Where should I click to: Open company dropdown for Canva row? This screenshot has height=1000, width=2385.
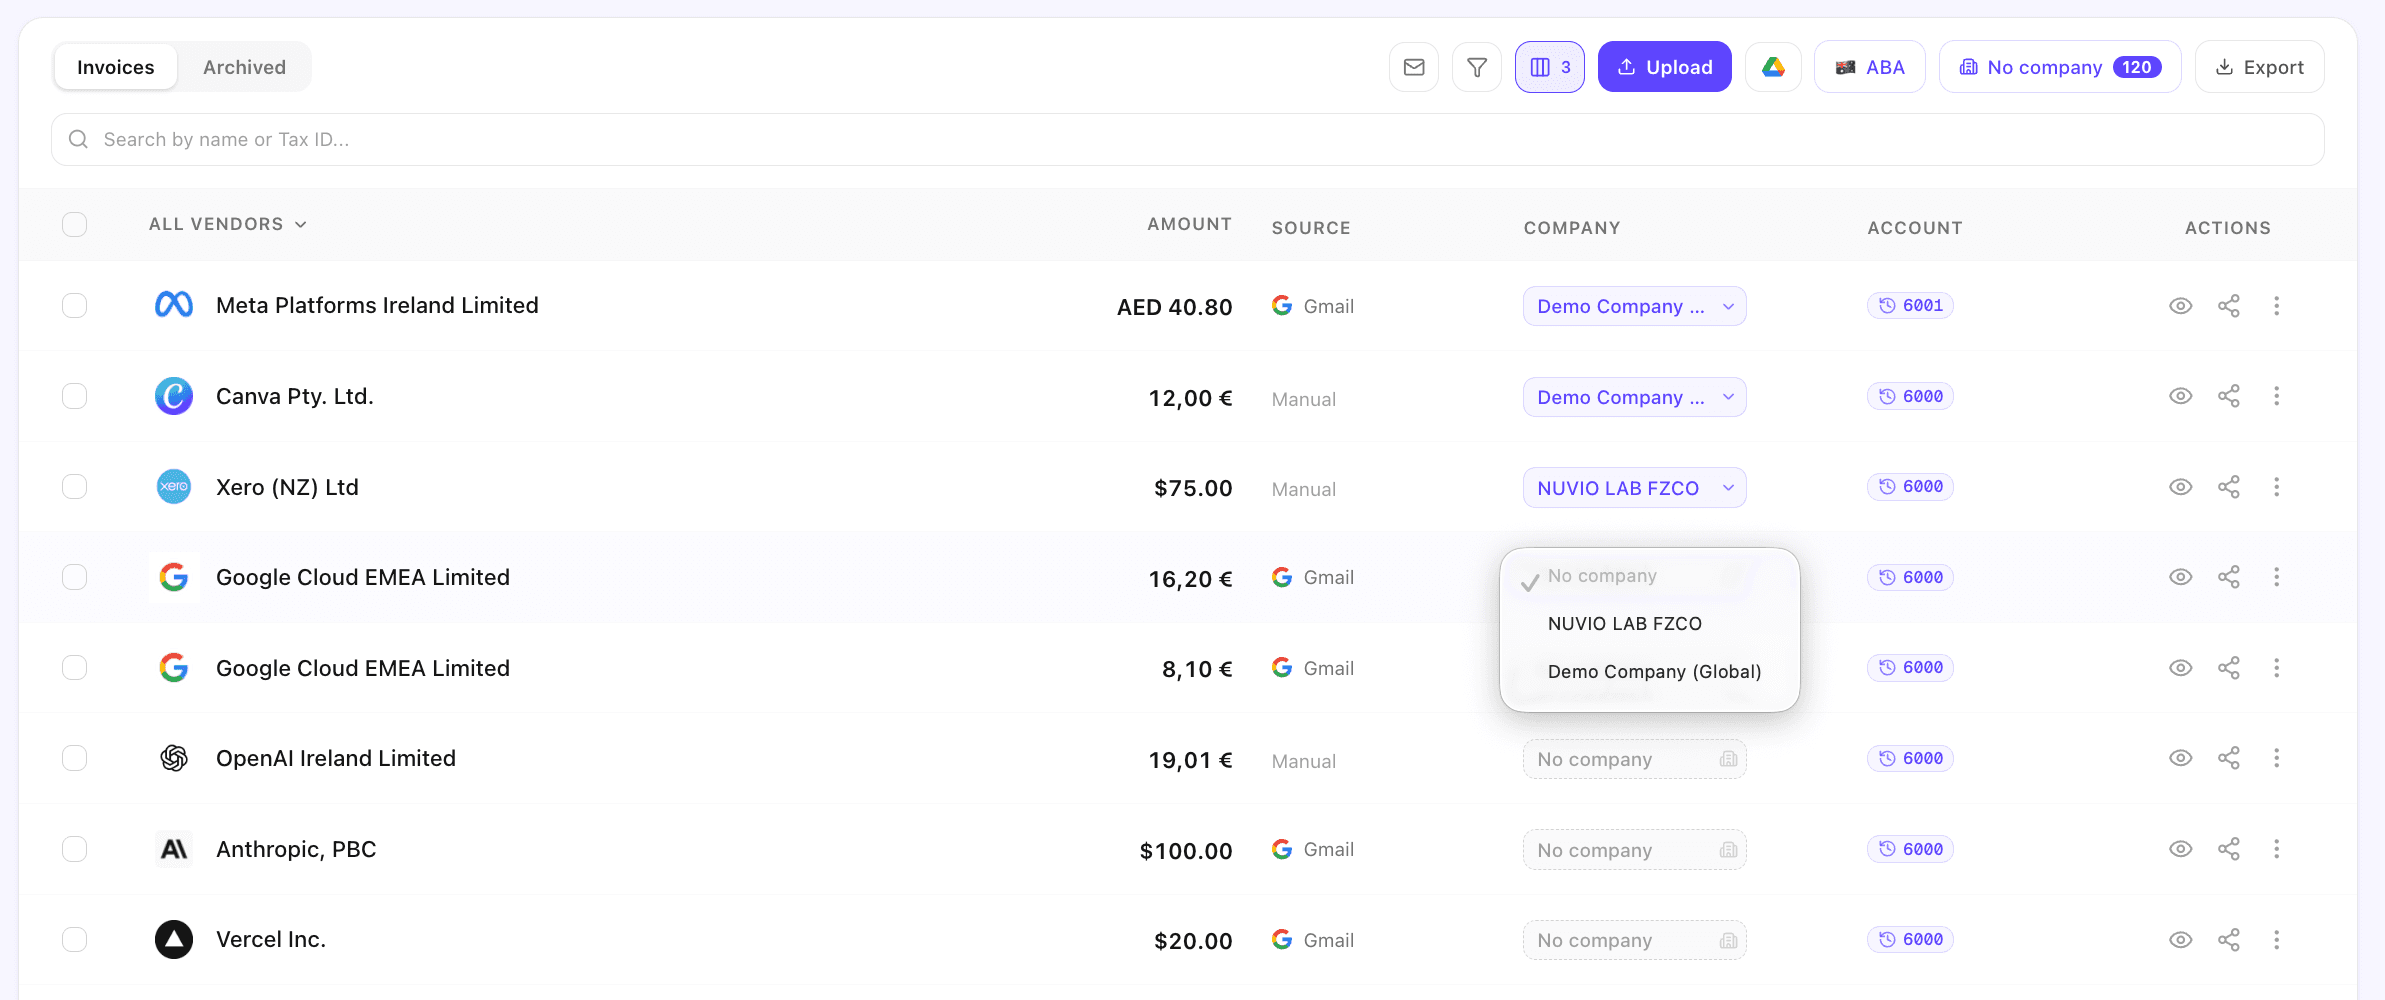[1634, 397]
